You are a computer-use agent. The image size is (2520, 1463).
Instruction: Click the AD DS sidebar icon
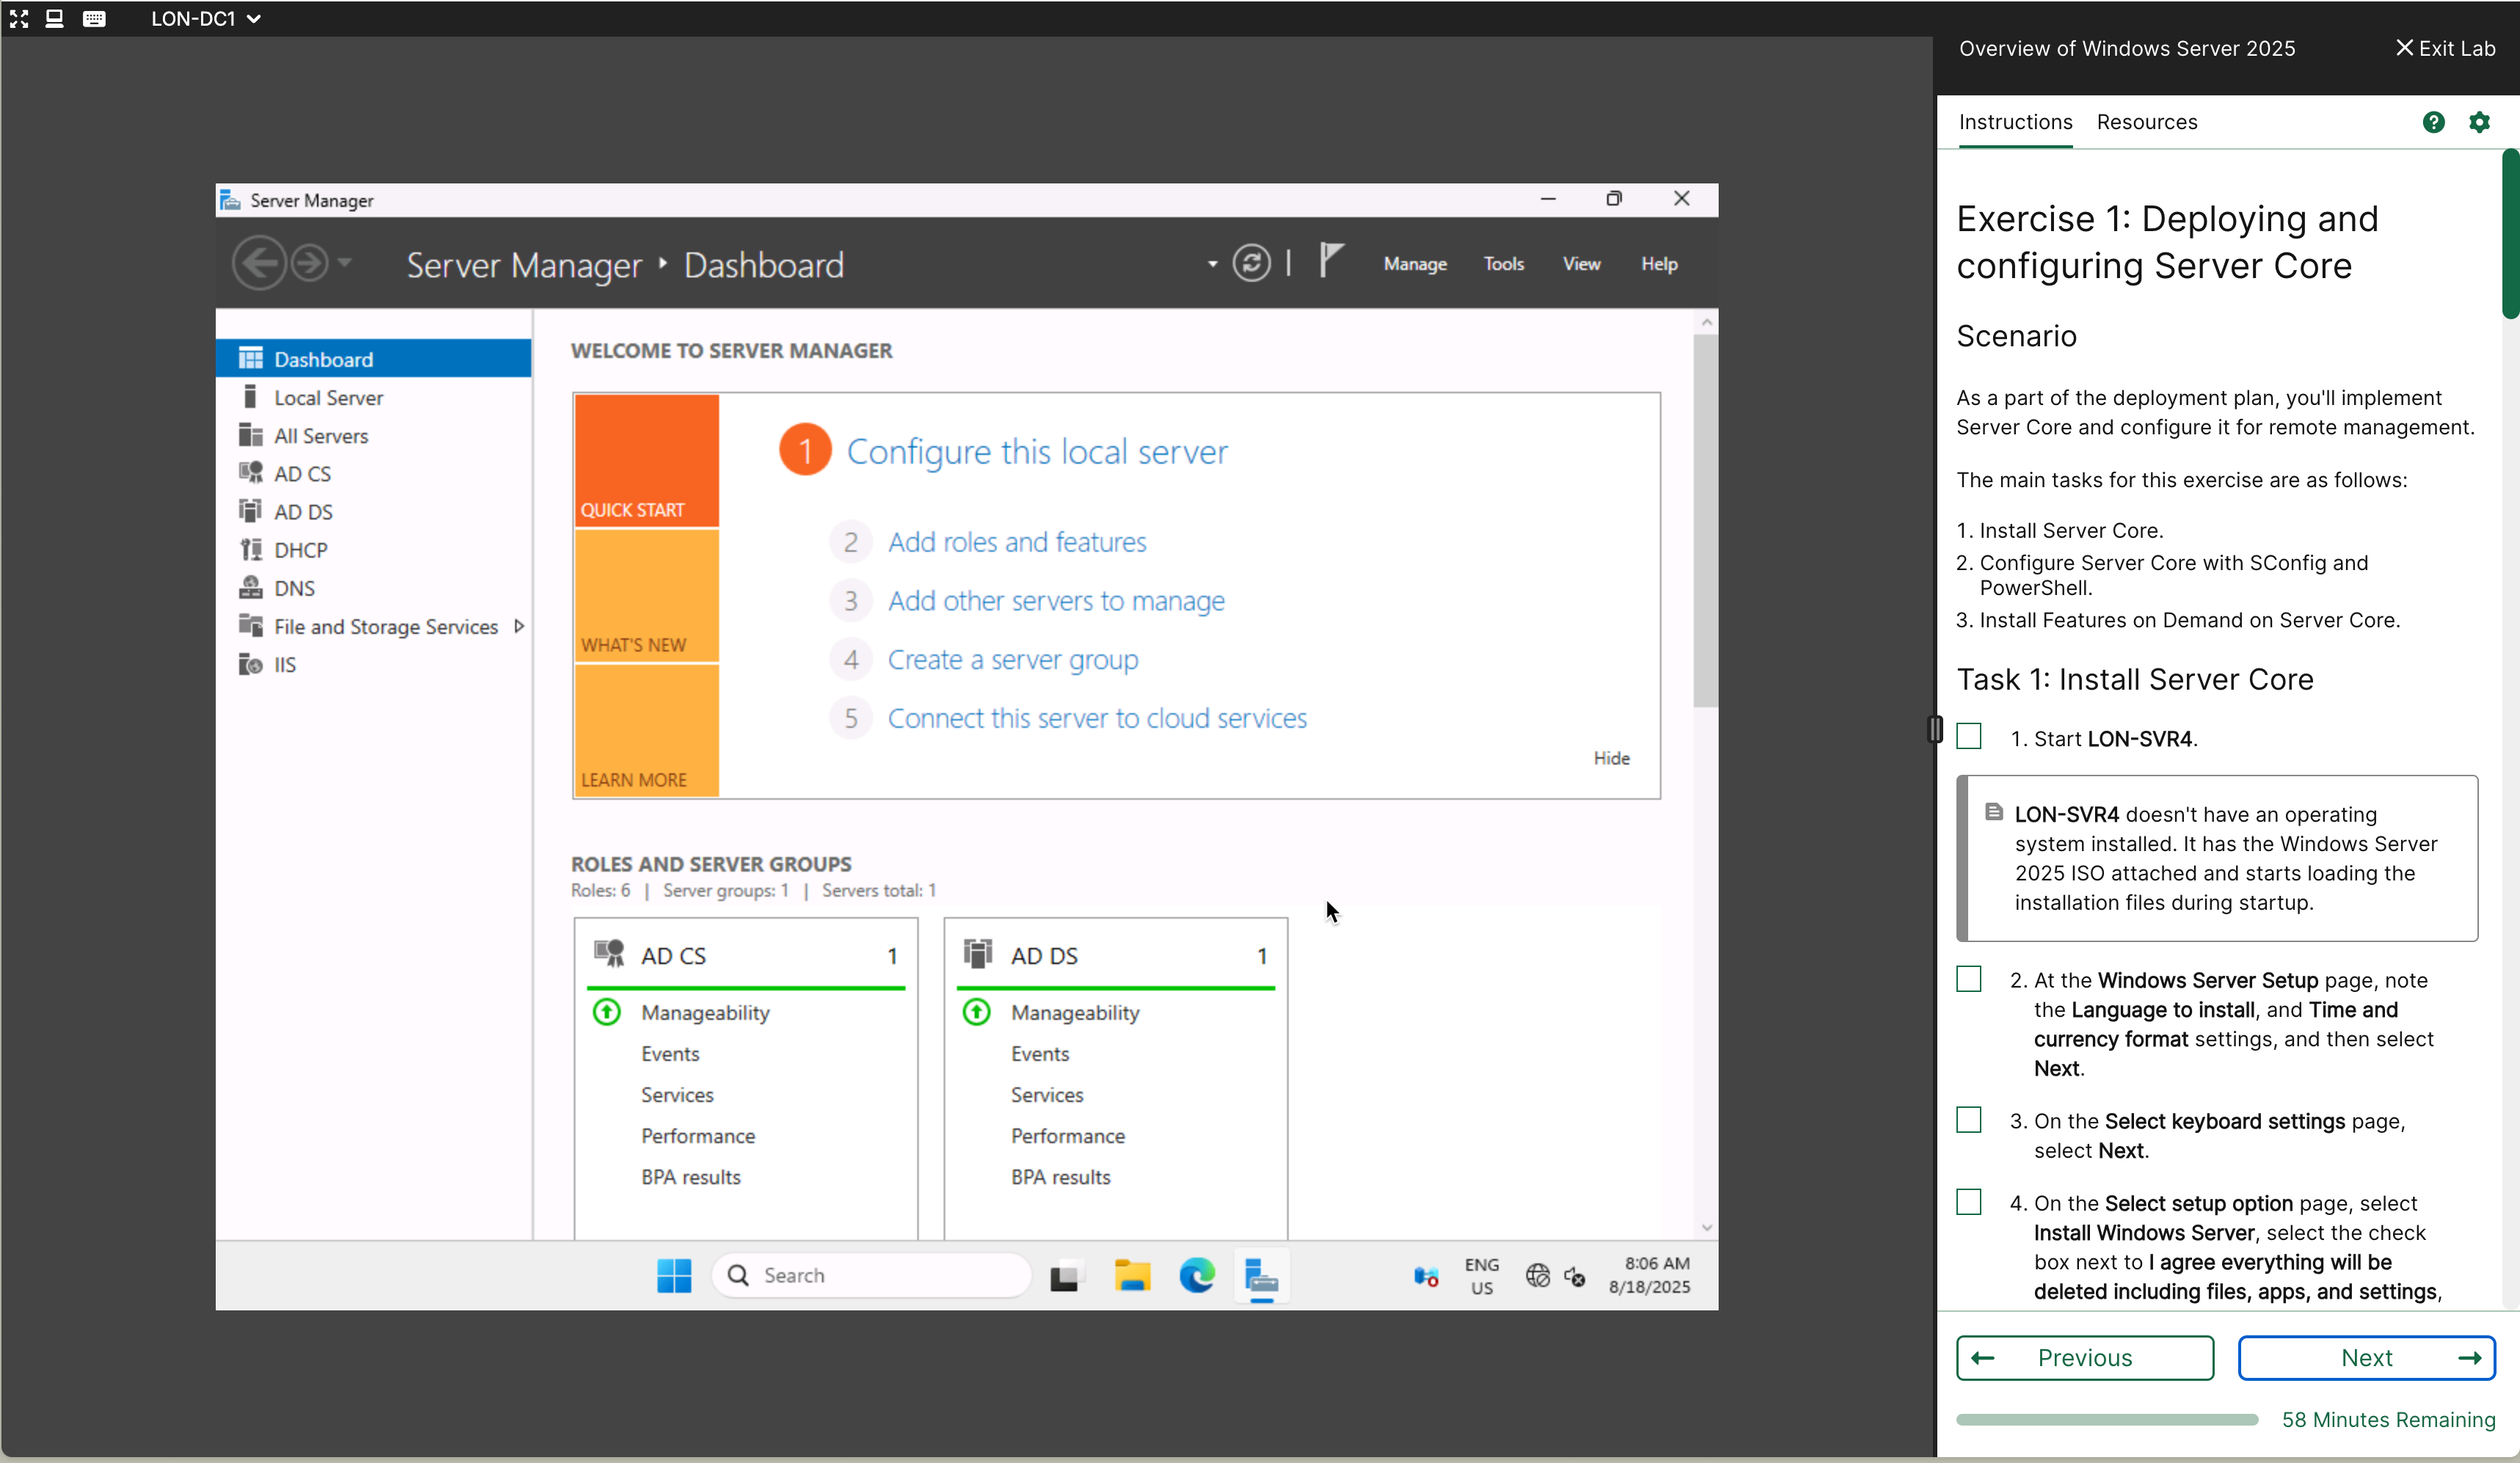click(x=250, y=511)
